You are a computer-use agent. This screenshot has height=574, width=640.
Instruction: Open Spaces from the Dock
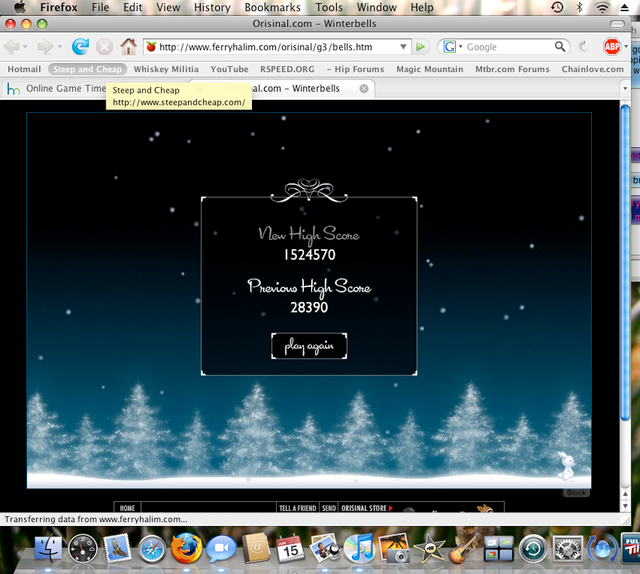pos(498,548)
